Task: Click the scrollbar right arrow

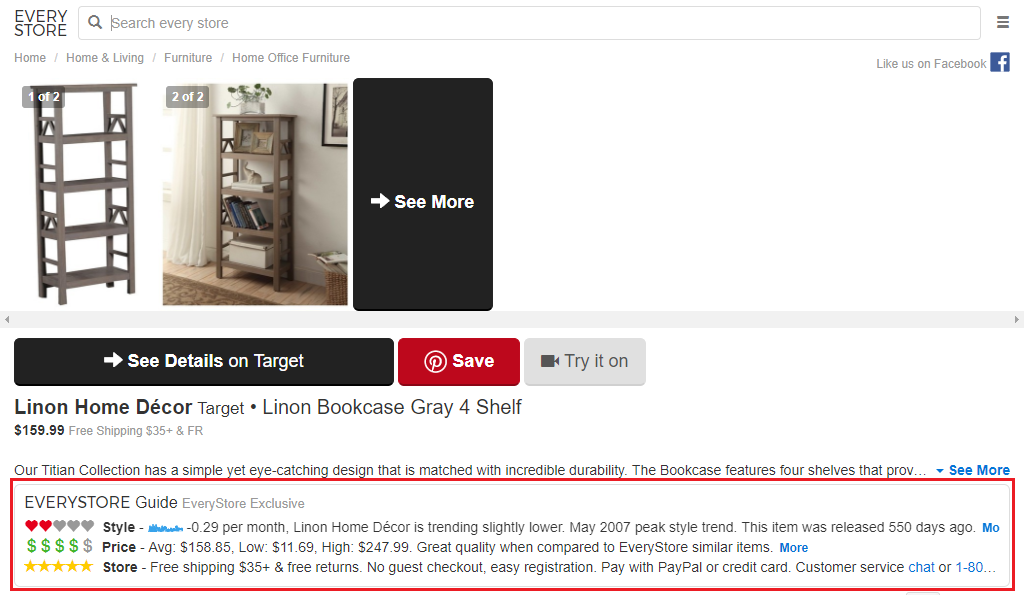Action: coord(1017,319)
